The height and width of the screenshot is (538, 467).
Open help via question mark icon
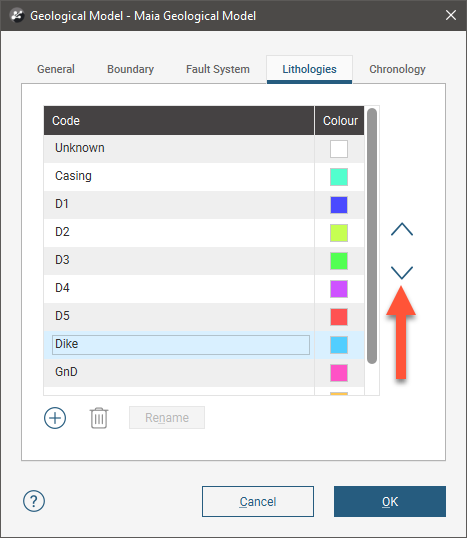34,501
